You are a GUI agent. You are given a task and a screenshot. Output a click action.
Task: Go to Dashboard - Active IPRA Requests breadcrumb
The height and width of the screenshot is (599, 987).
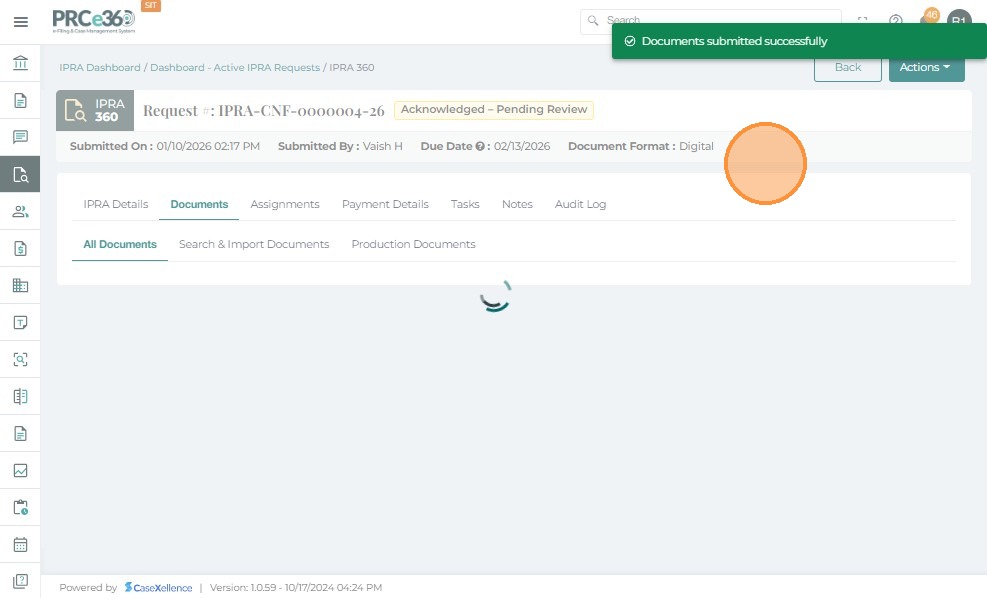tap(235, 67)
